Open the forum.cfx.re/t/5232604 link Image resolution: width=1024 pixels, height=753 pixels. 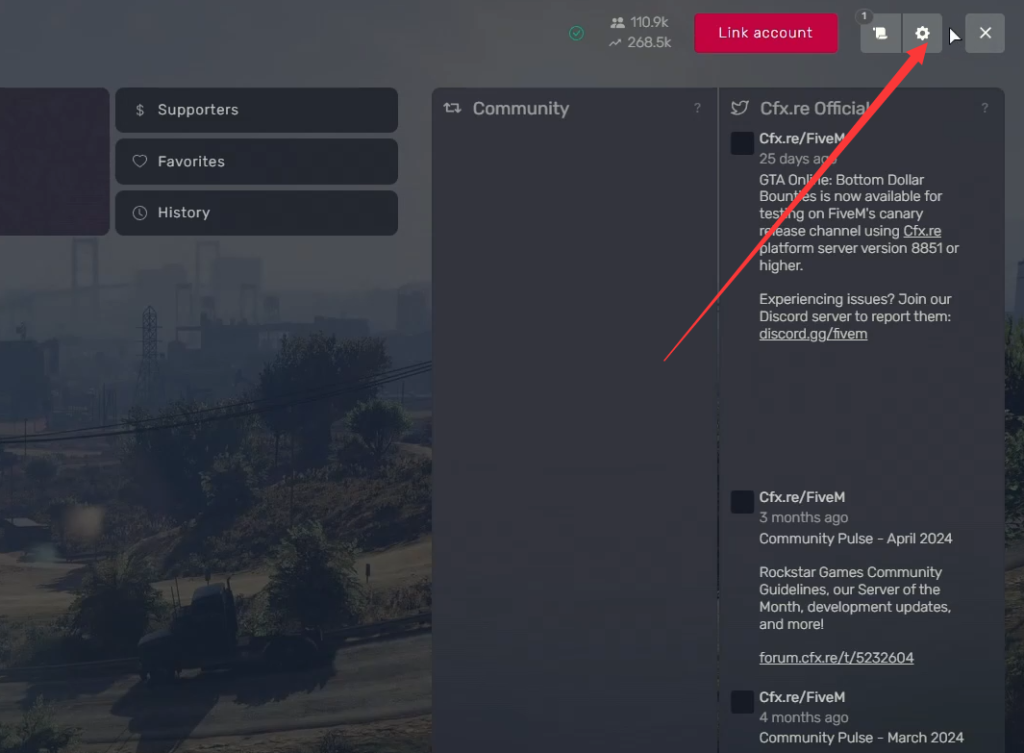point(836,658)
